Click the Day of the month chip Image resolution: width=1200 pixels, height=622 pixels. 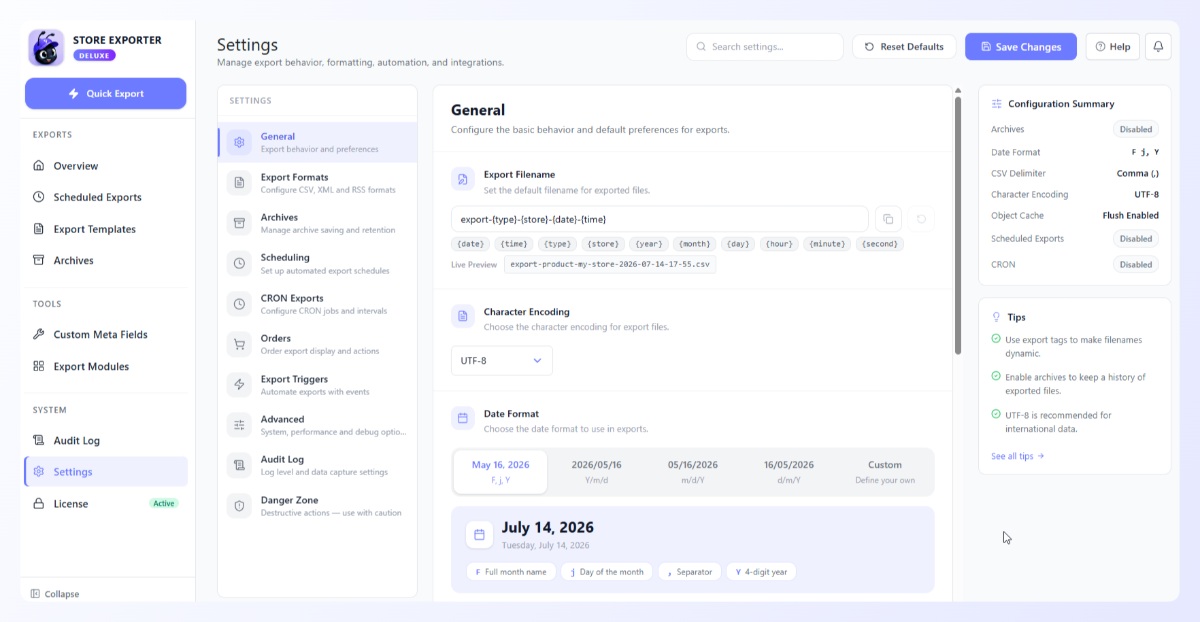pos(606,572)
